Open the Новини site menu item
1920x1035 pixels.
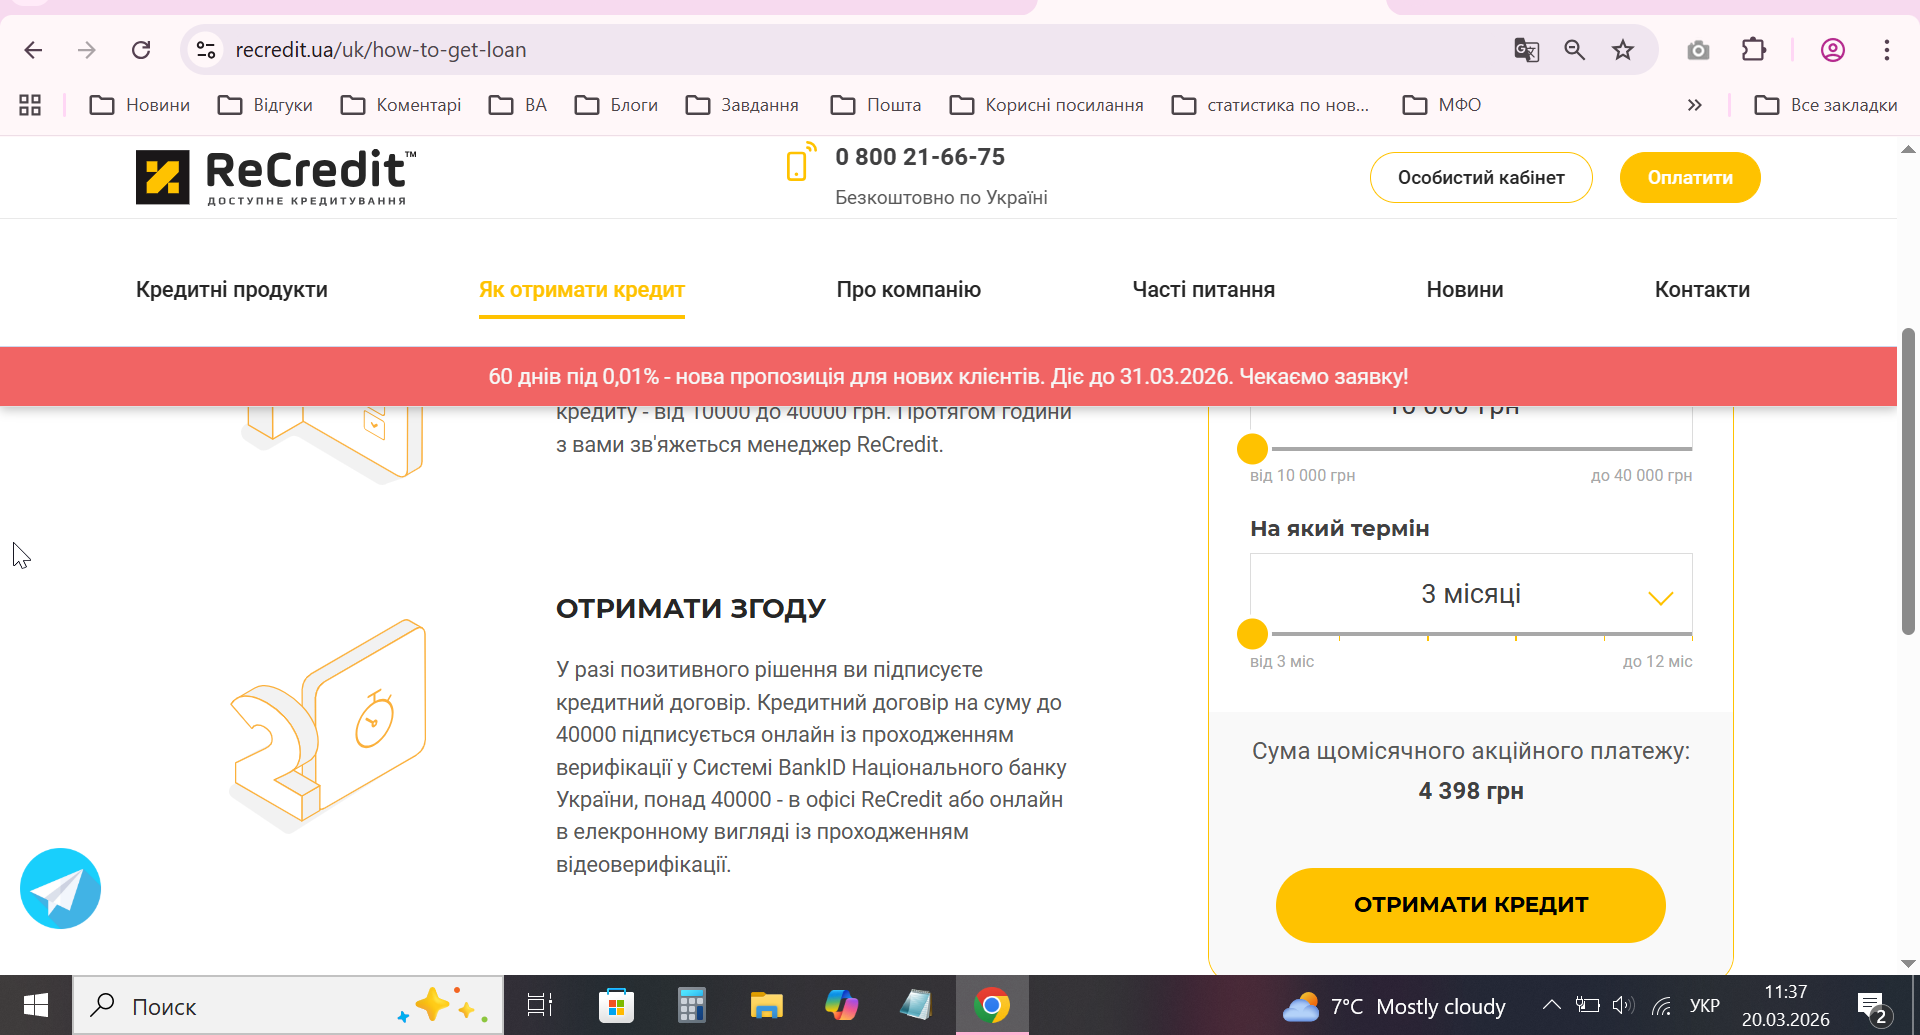(x=1465, y=290)
